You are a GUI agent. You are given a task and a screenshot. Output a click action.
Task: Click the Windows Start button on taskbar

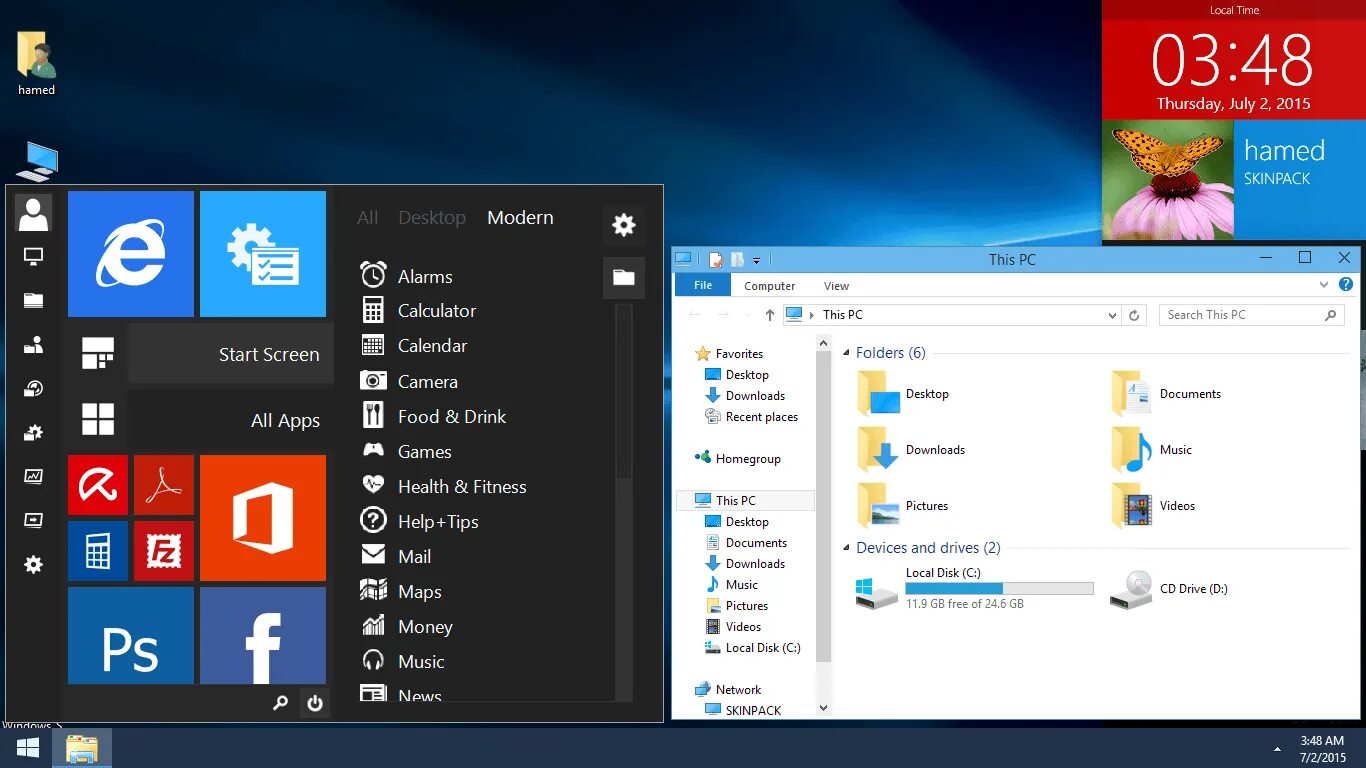click(x=28, y=748)
